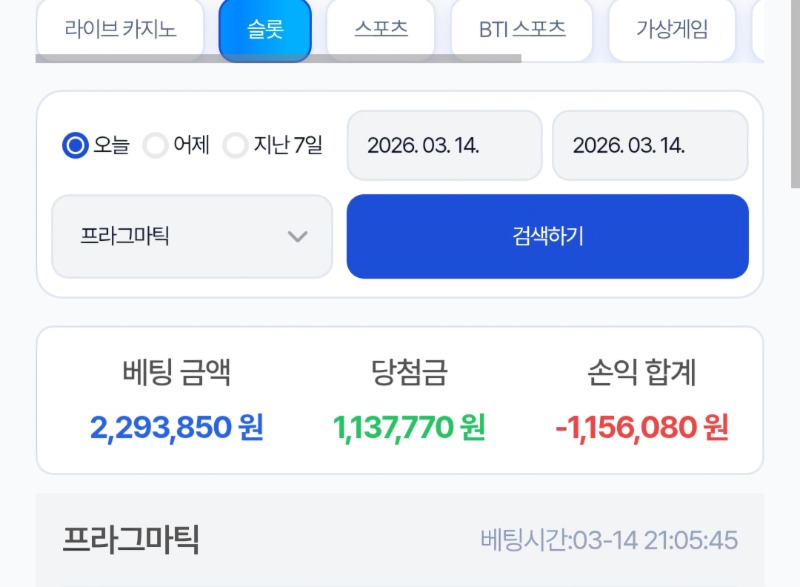Viewport: 800px width, 587px height.
Task: Click the 프라그마틱 bet record heading
Action: pyautogui.click(x=131, y=540)
